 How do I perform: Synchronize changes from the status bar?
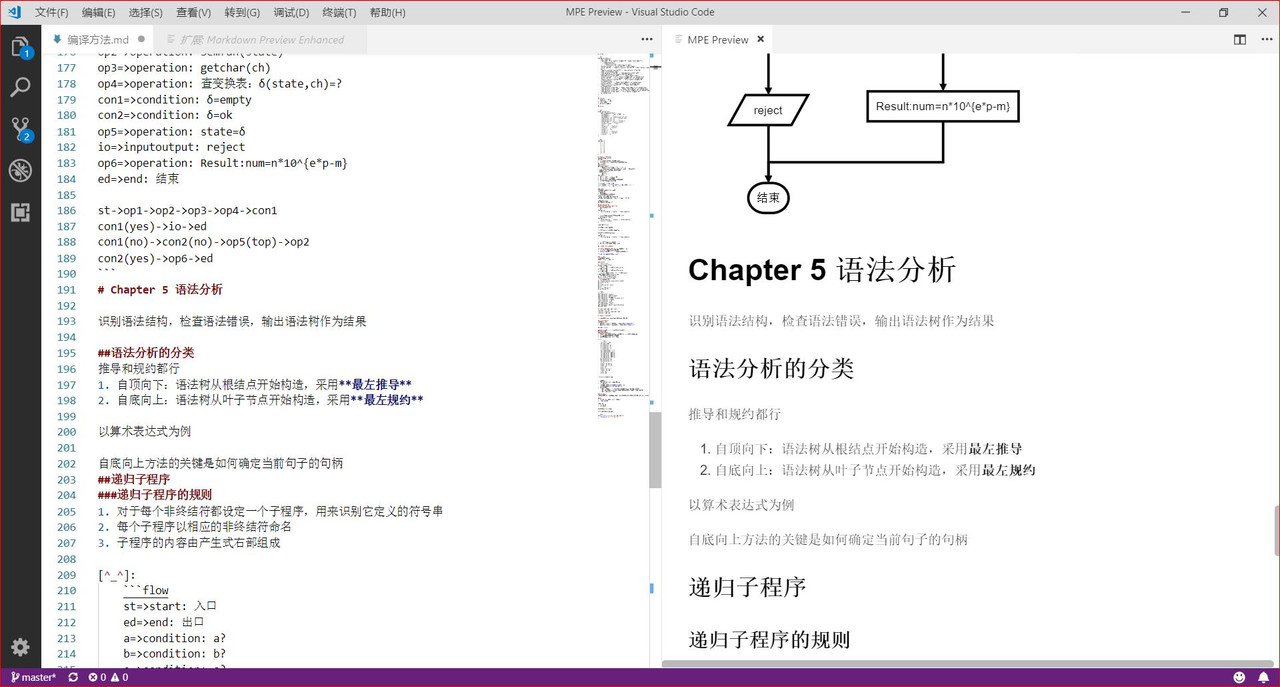(x=73, y=677)
